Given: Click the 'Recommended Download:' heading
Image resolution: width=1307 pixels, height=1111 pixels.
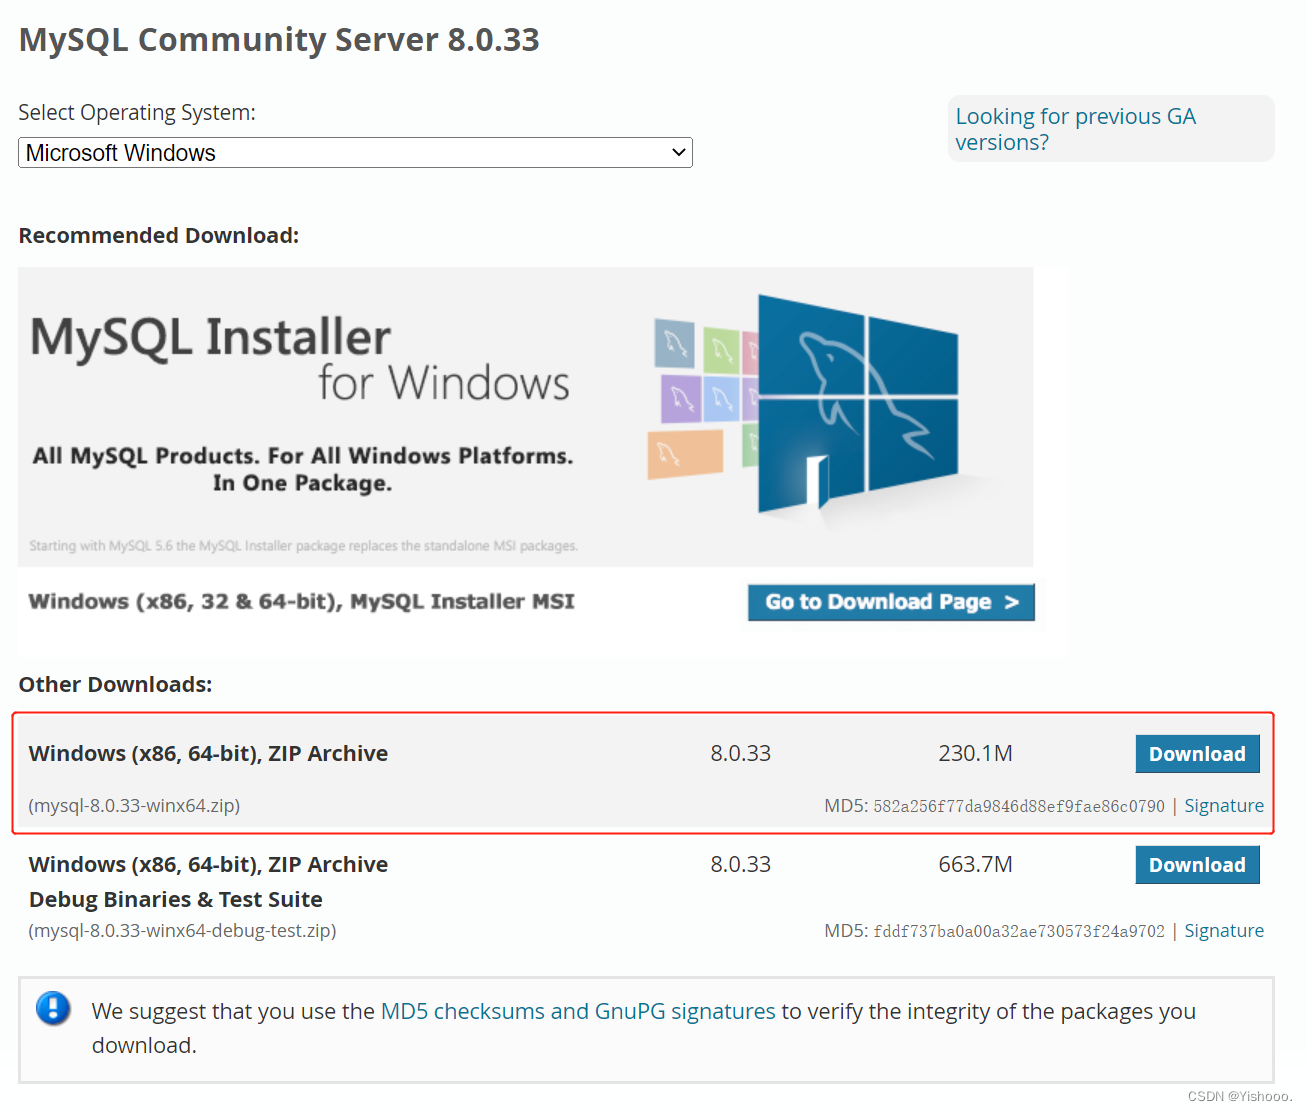Looking at the screenshot, I should 158,235.
